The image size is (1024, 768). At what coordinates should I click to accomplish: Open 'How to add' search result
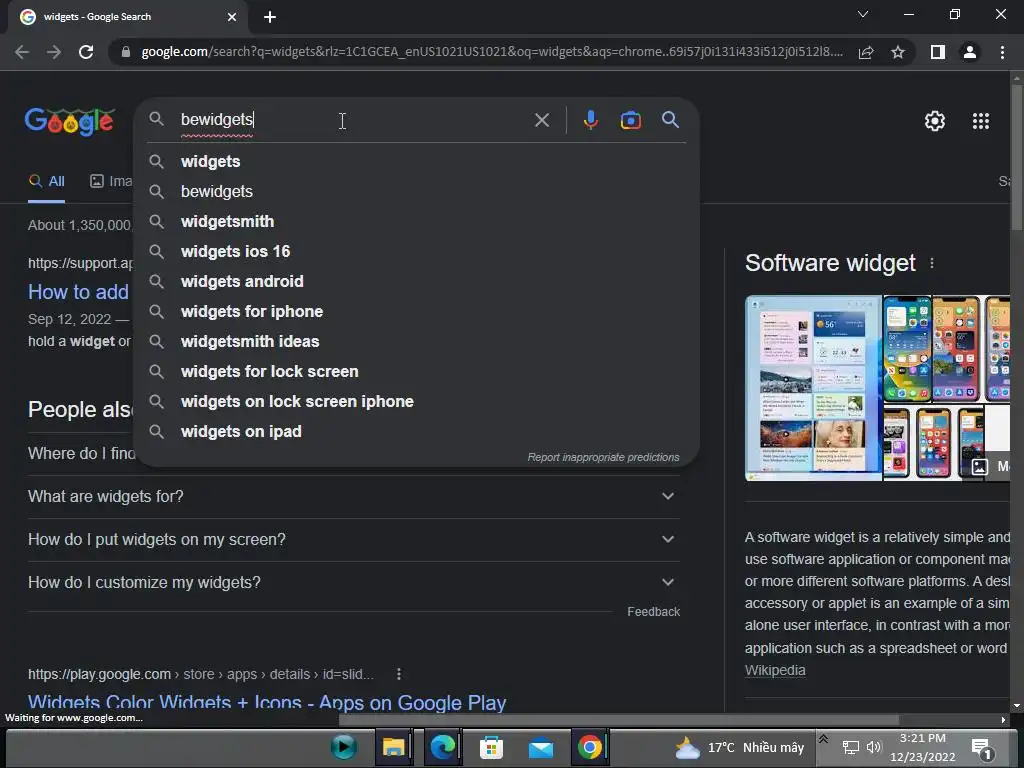point(78,292)
